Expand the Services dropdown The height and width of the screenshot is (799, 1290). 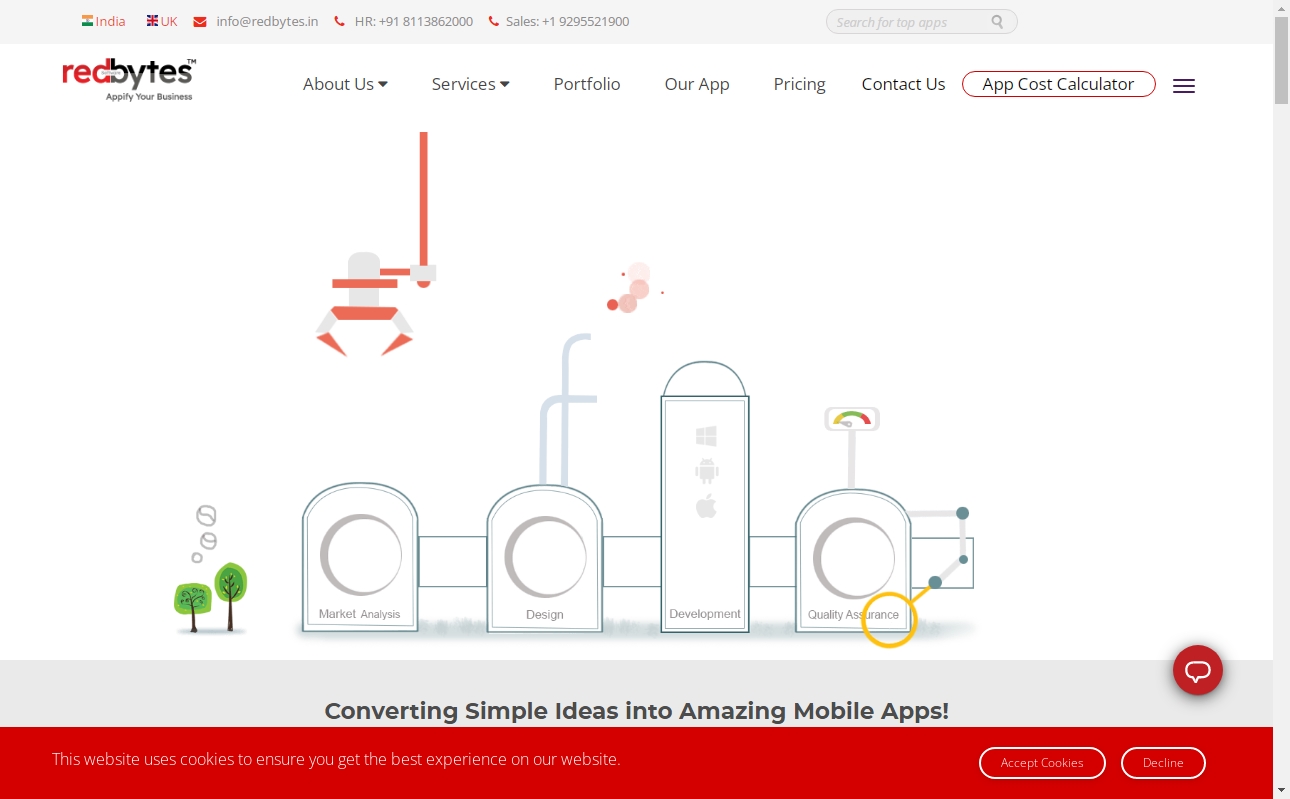pyautogui.click(x=470, y=84)
